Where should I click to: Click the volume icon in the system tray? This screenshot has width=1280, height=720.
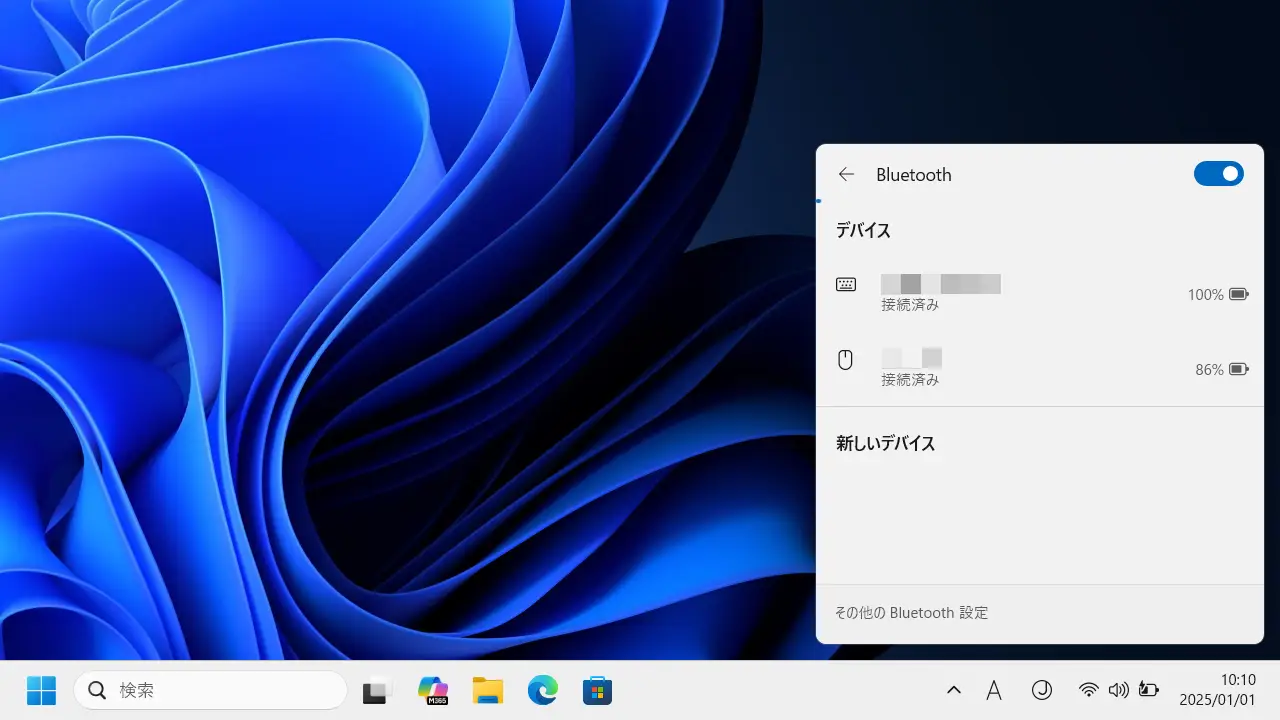click(1119, 689)
